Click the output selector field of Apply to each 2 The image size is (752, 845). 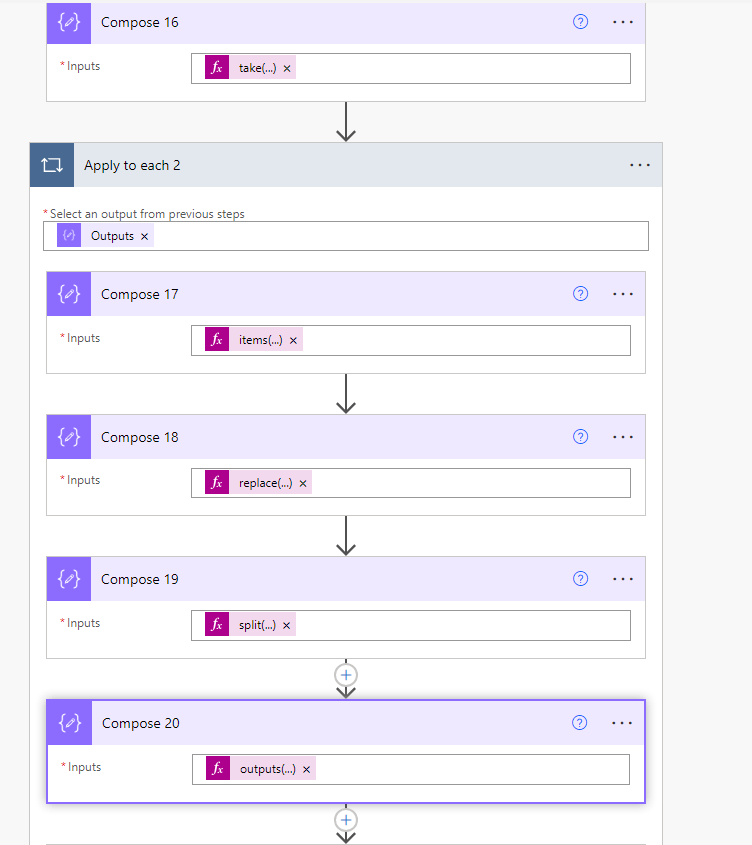pos(400,235)
